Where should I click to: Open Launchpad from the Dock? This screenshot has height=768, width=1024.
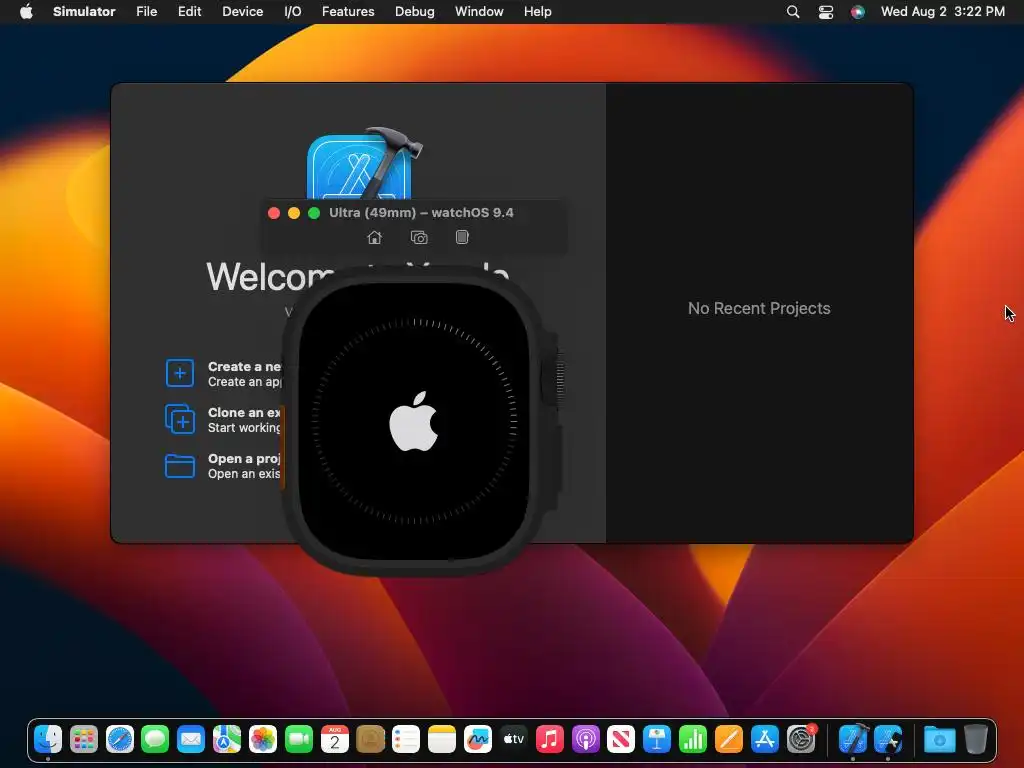pos(84,739)
